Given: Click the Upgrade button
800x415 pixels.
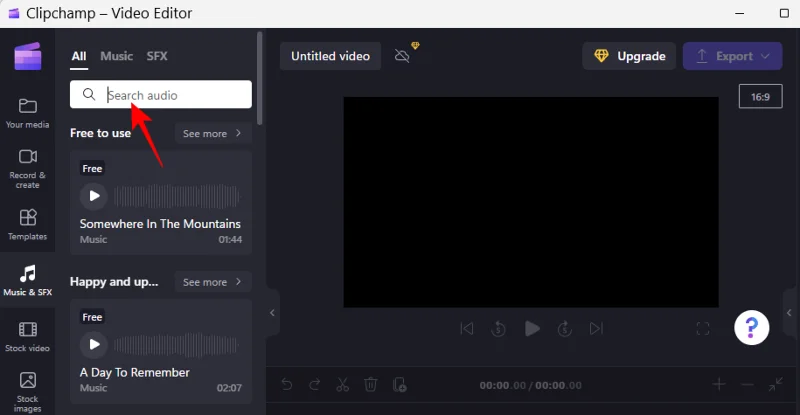Looking at the screenshot, I should tap(629, 56).
